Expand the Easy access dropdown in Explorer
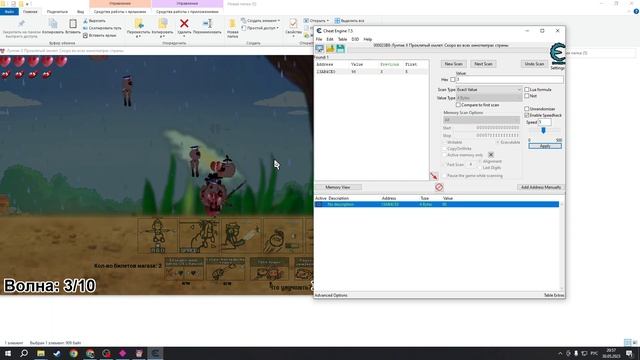640x360 pixels. coord(278,28)
